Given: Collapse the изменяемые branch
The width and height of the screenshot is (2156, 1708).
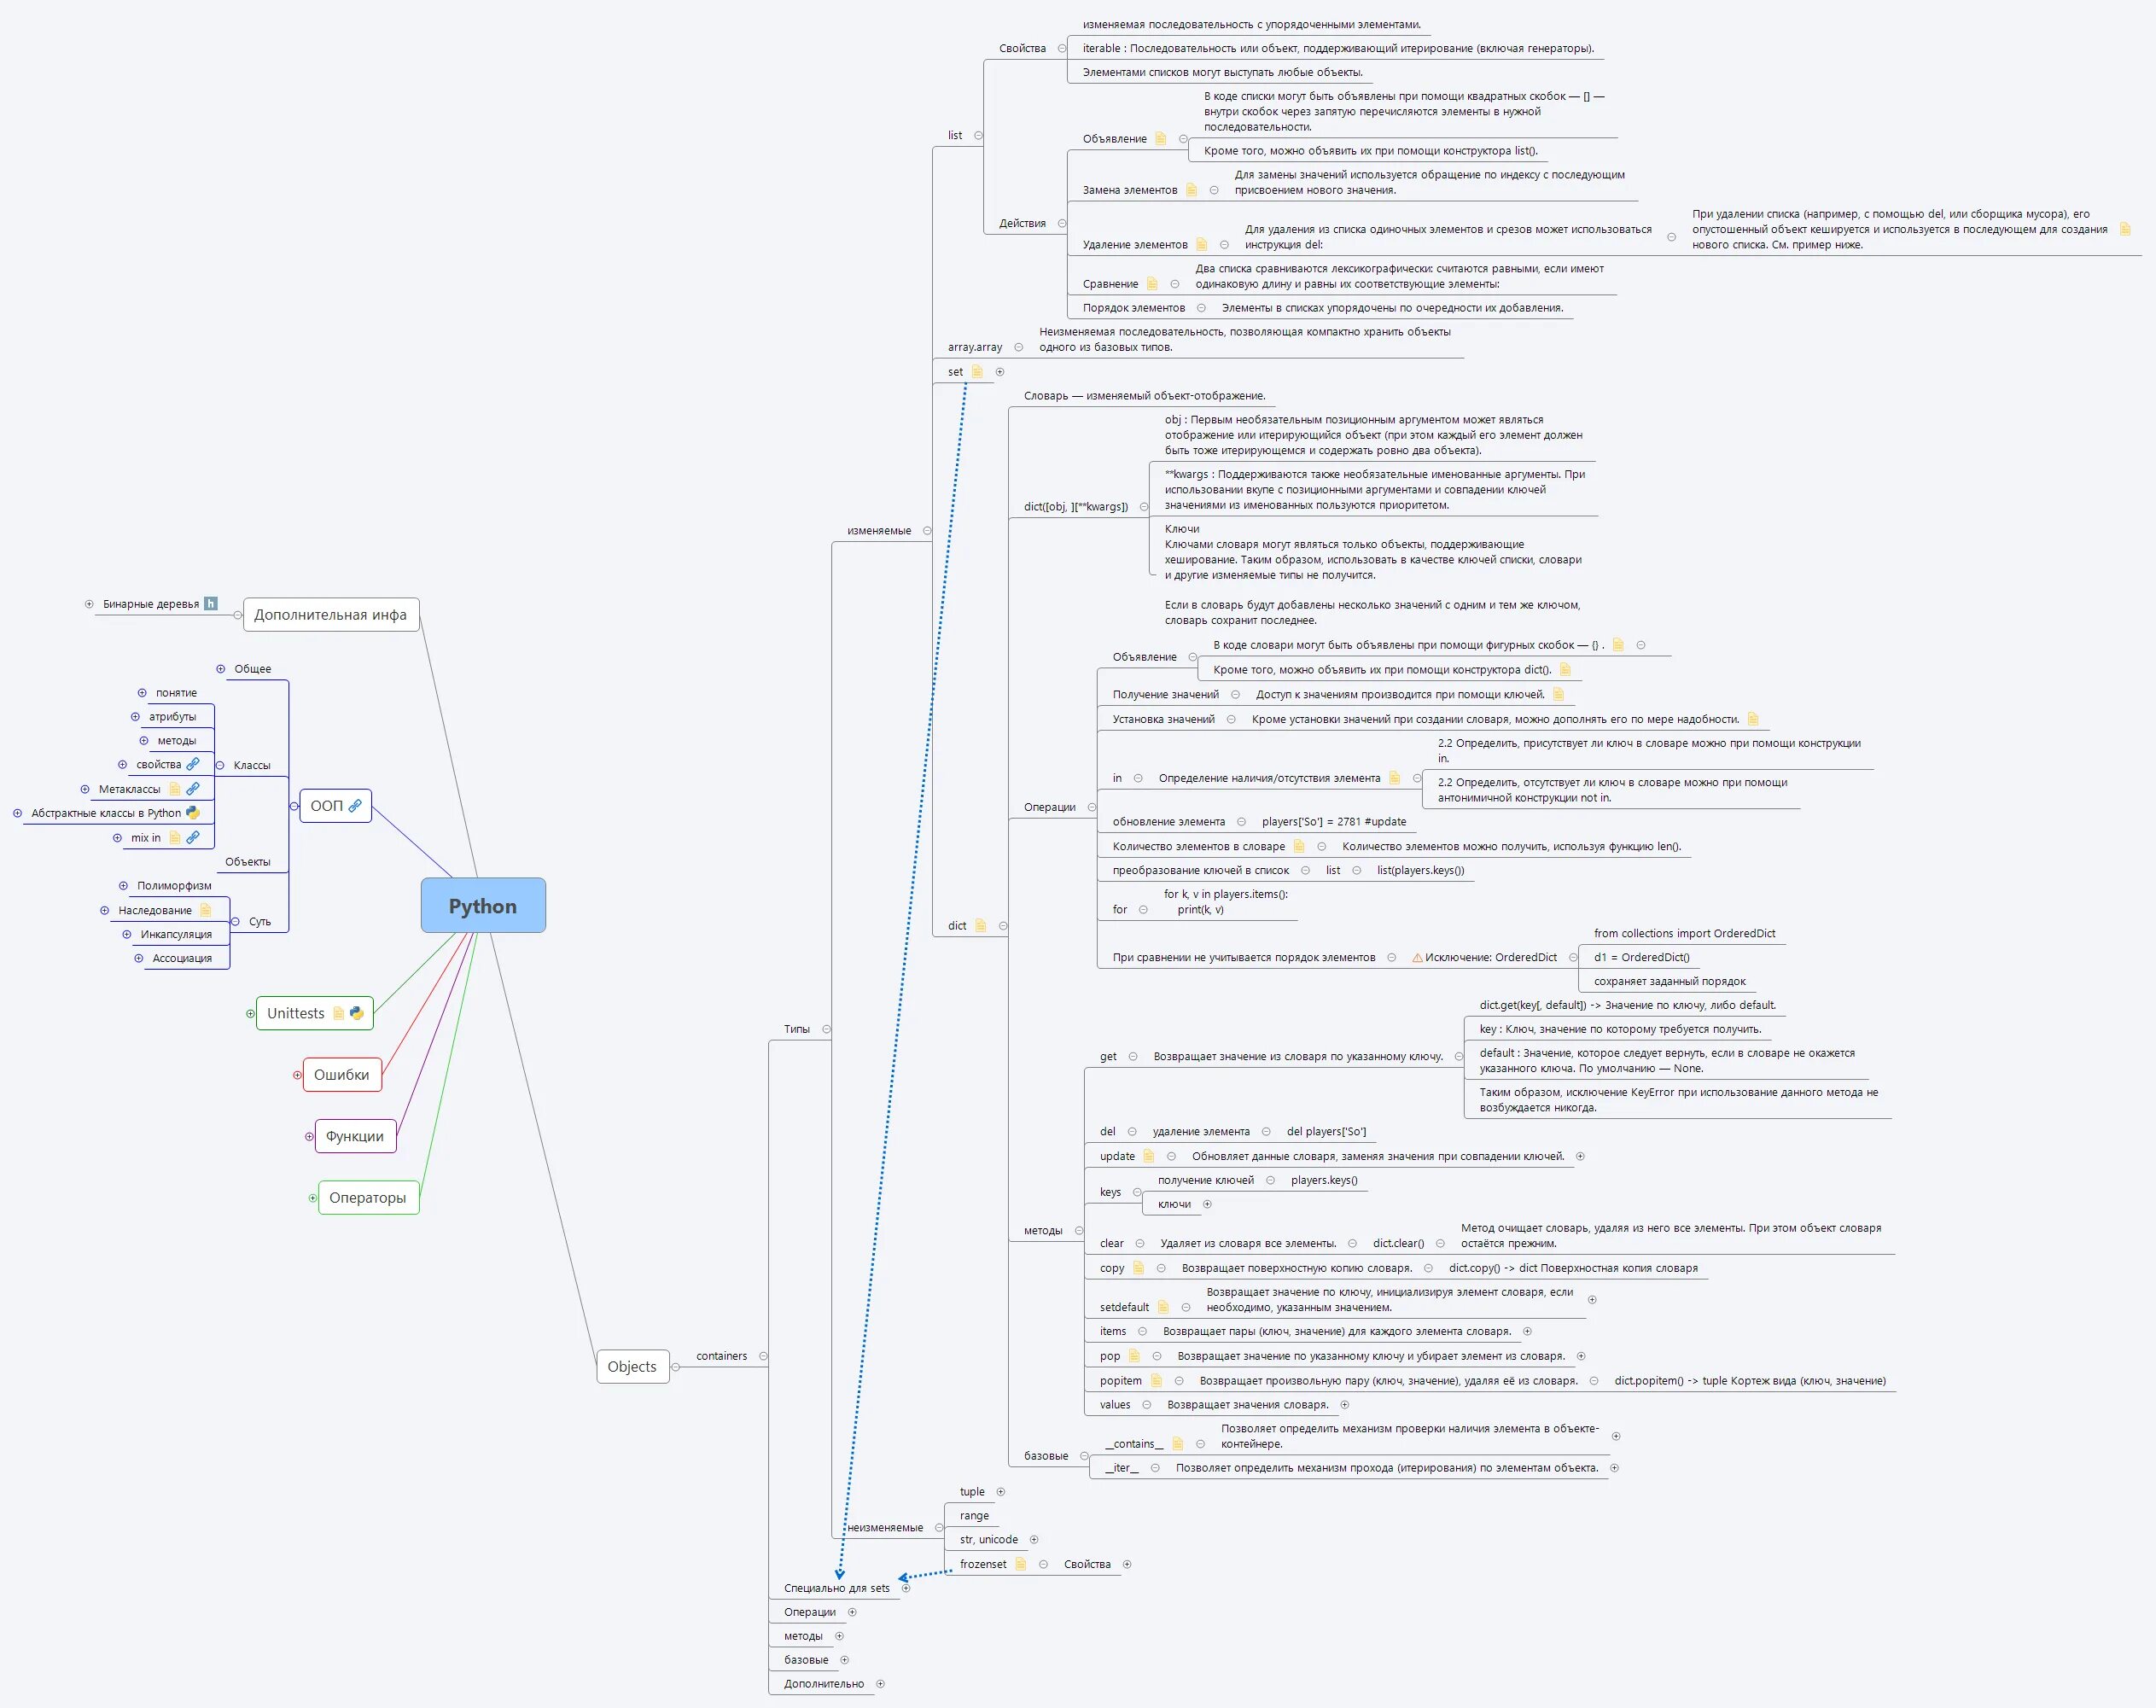Looking at the screenshot, I should pos(927,531).
